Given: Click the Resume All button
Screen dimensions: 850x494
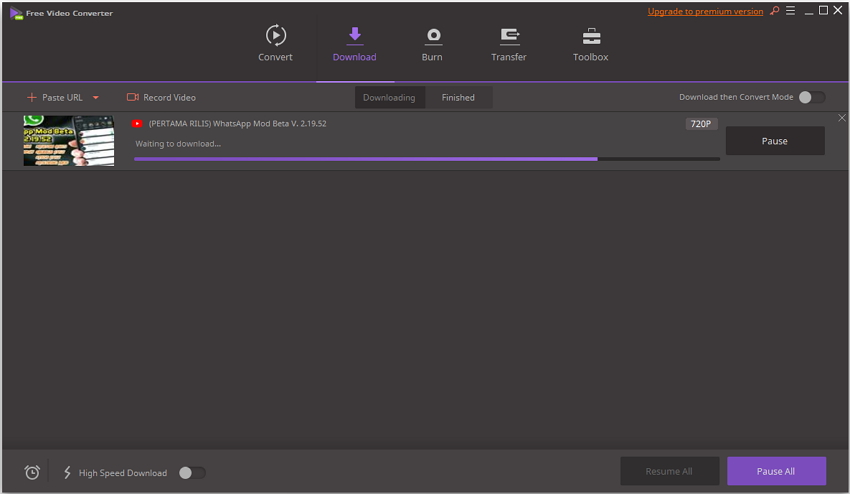Looking at the screenshot, I should (669, 471).
